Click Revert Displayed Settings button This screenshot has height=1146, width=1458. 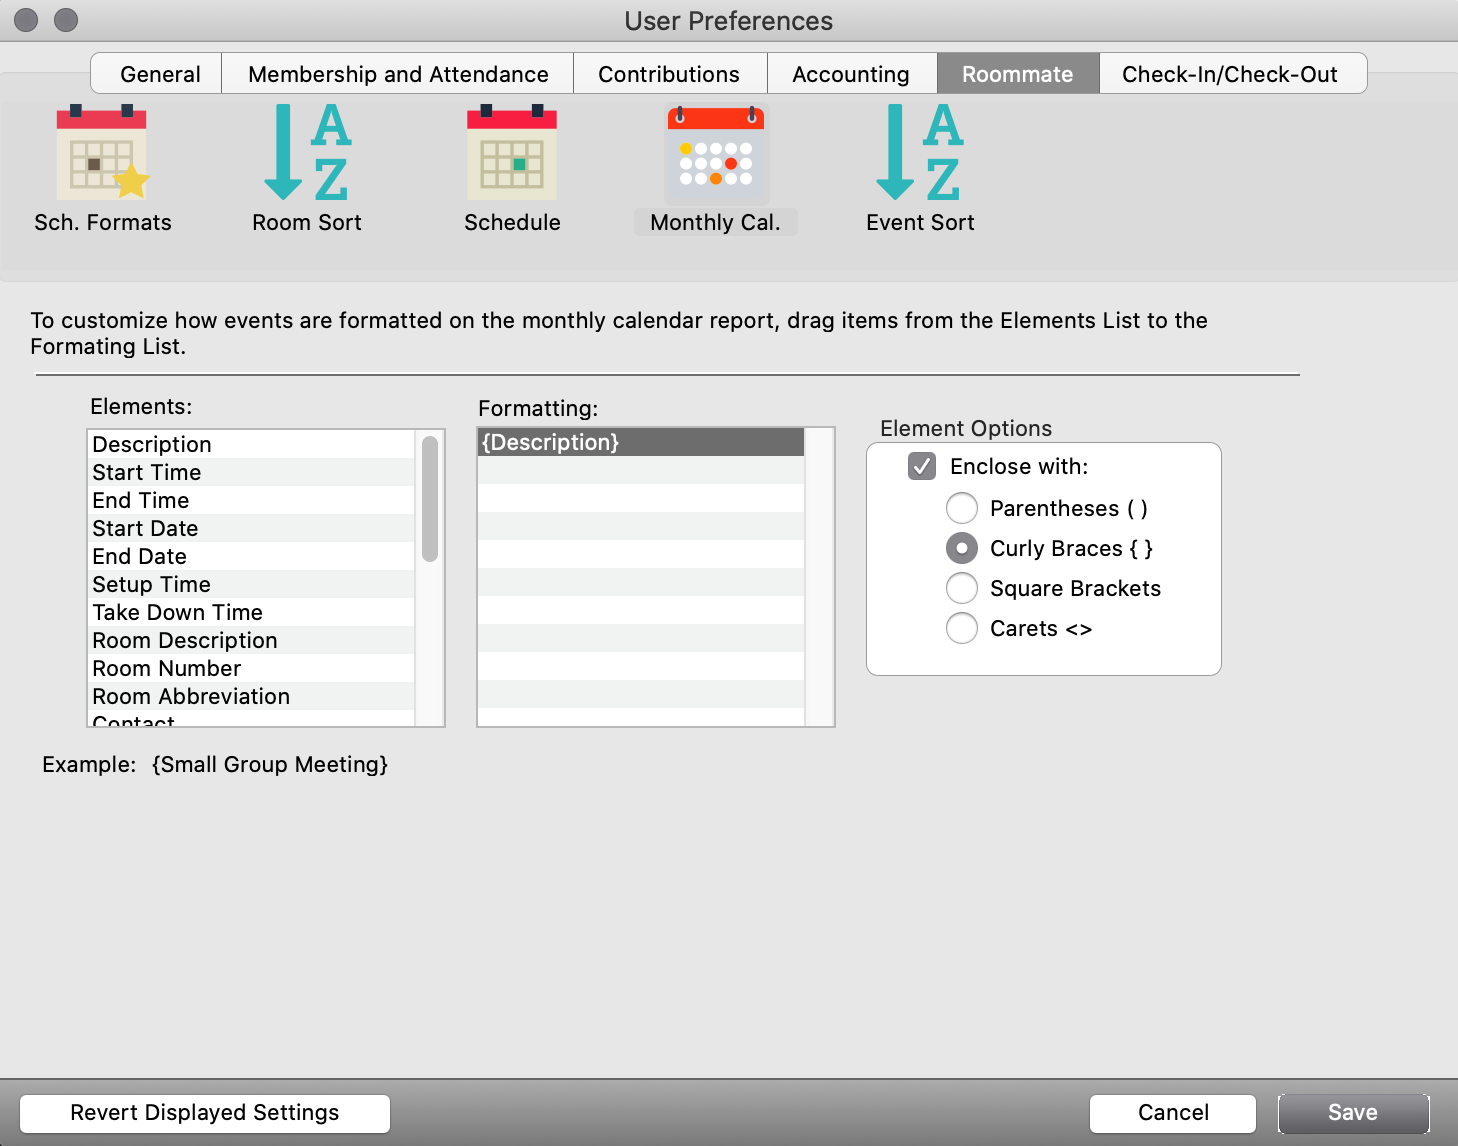pyautogui.click(x=205, y=1113)
